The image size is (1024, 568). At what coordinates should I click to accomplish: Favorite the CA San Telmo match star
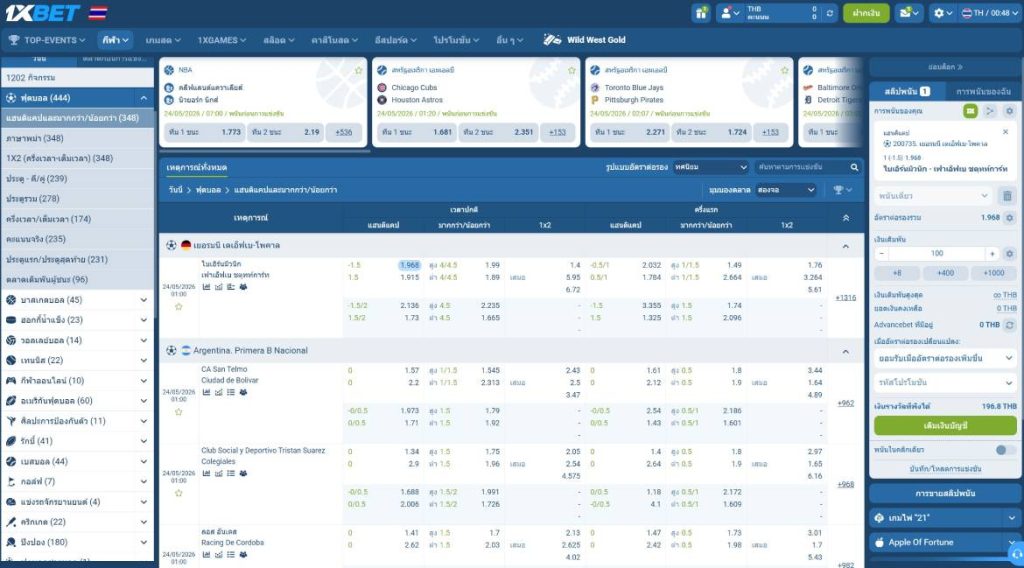[x=178, y=412]
